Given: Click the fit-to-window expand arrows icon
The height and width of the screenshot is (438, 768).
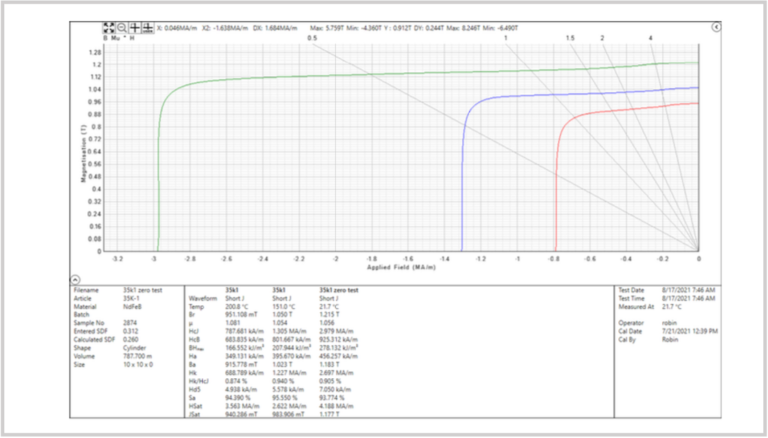Looking at the screenshot, I should [x=109, y=28].
